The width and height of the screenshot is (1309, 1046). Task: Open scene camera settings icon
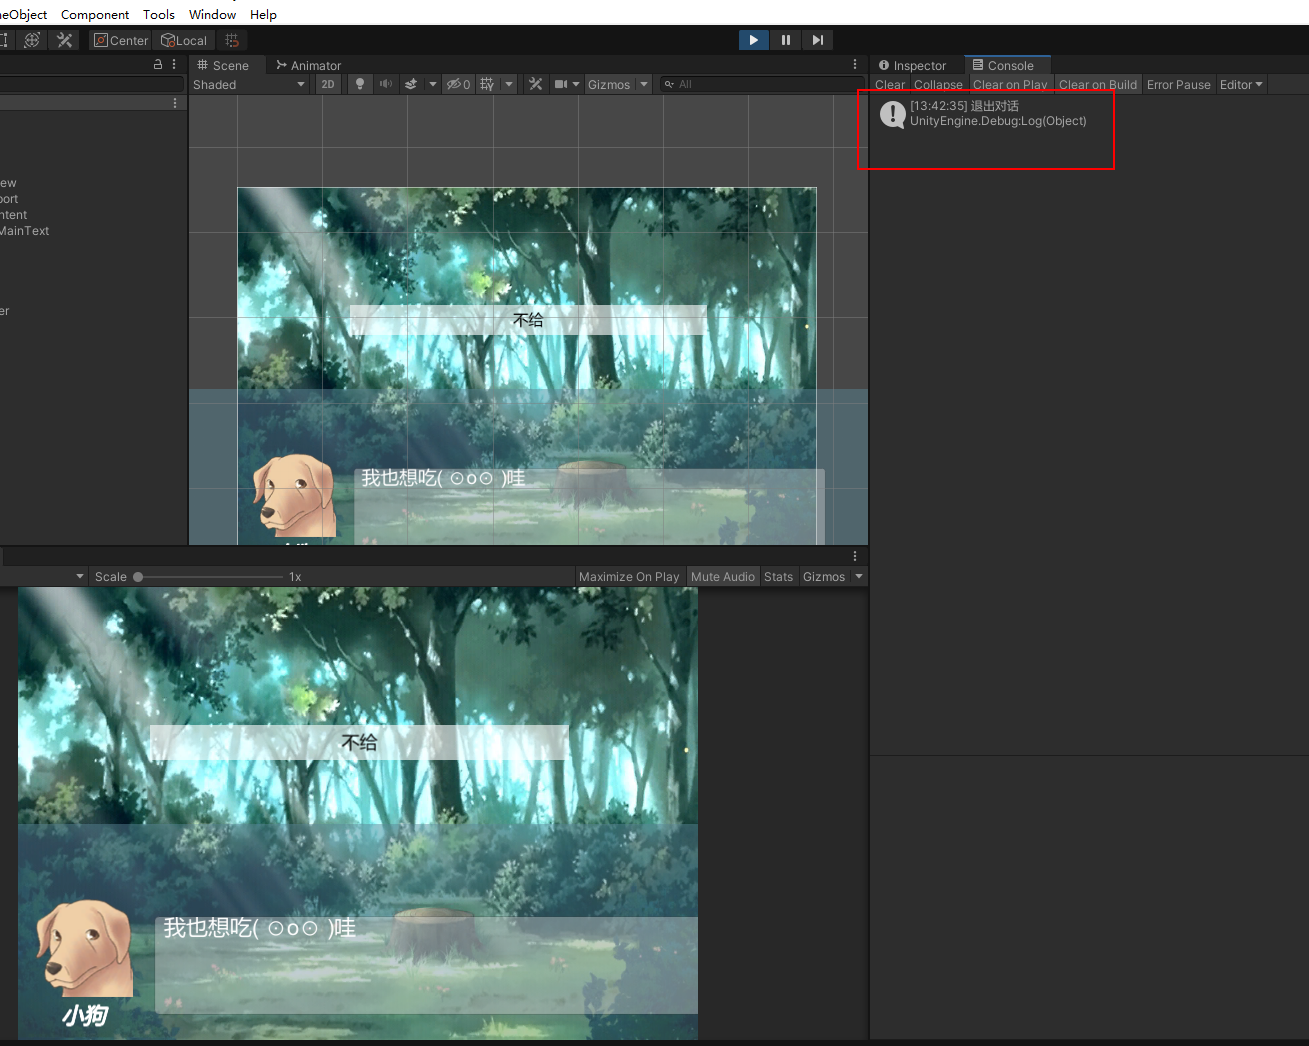tap(561, 85)
